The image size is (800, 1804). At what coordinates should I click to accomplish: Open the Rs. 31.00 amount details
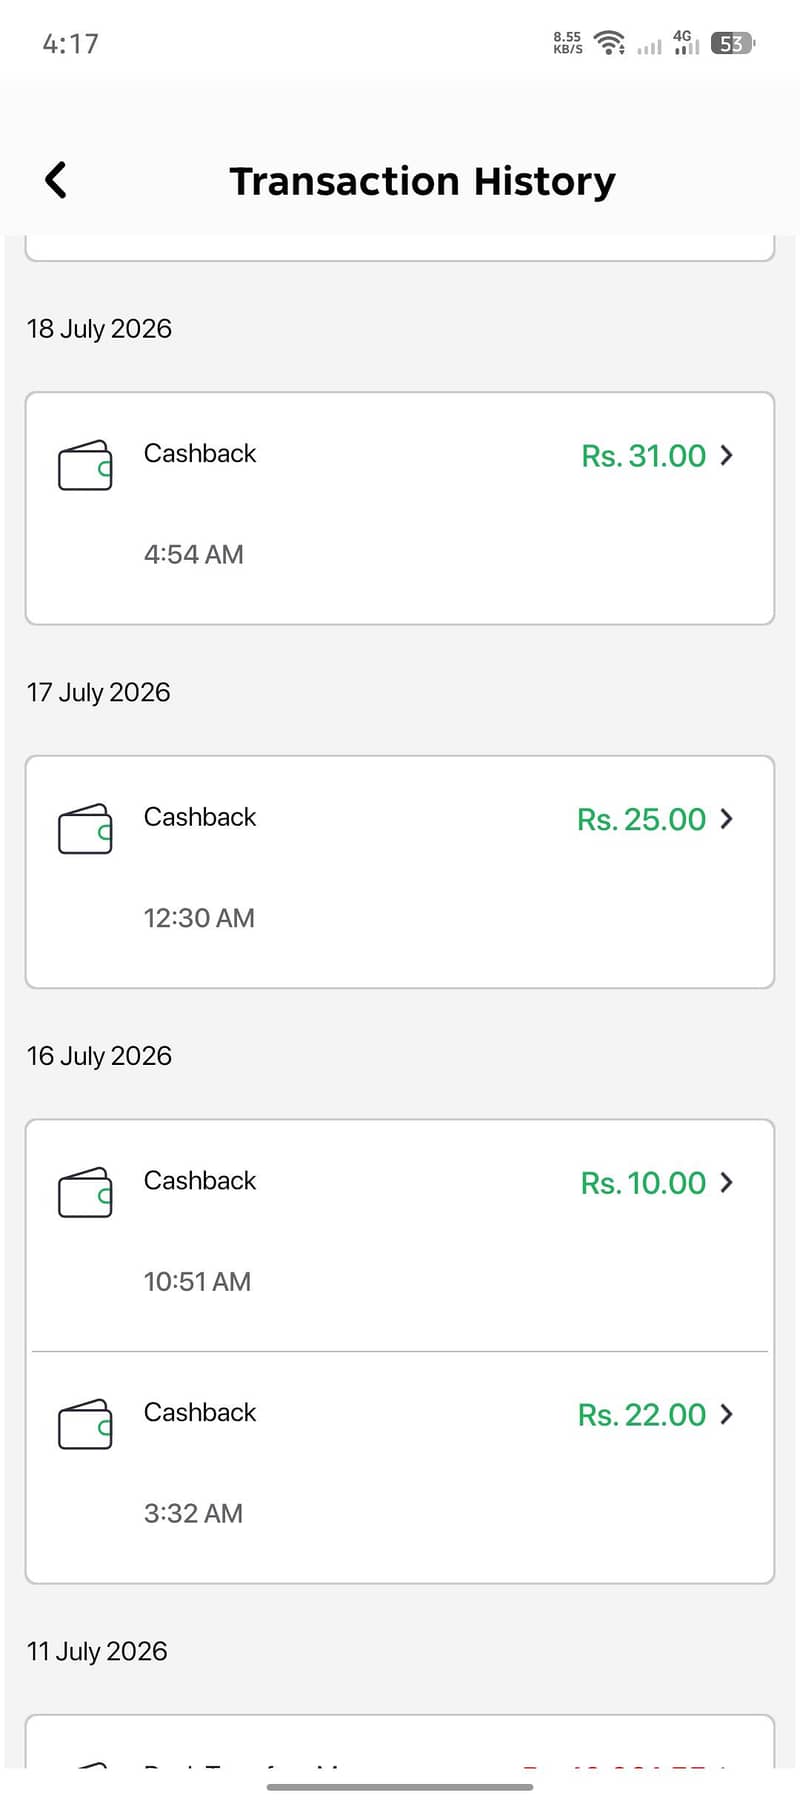[644, 456]
